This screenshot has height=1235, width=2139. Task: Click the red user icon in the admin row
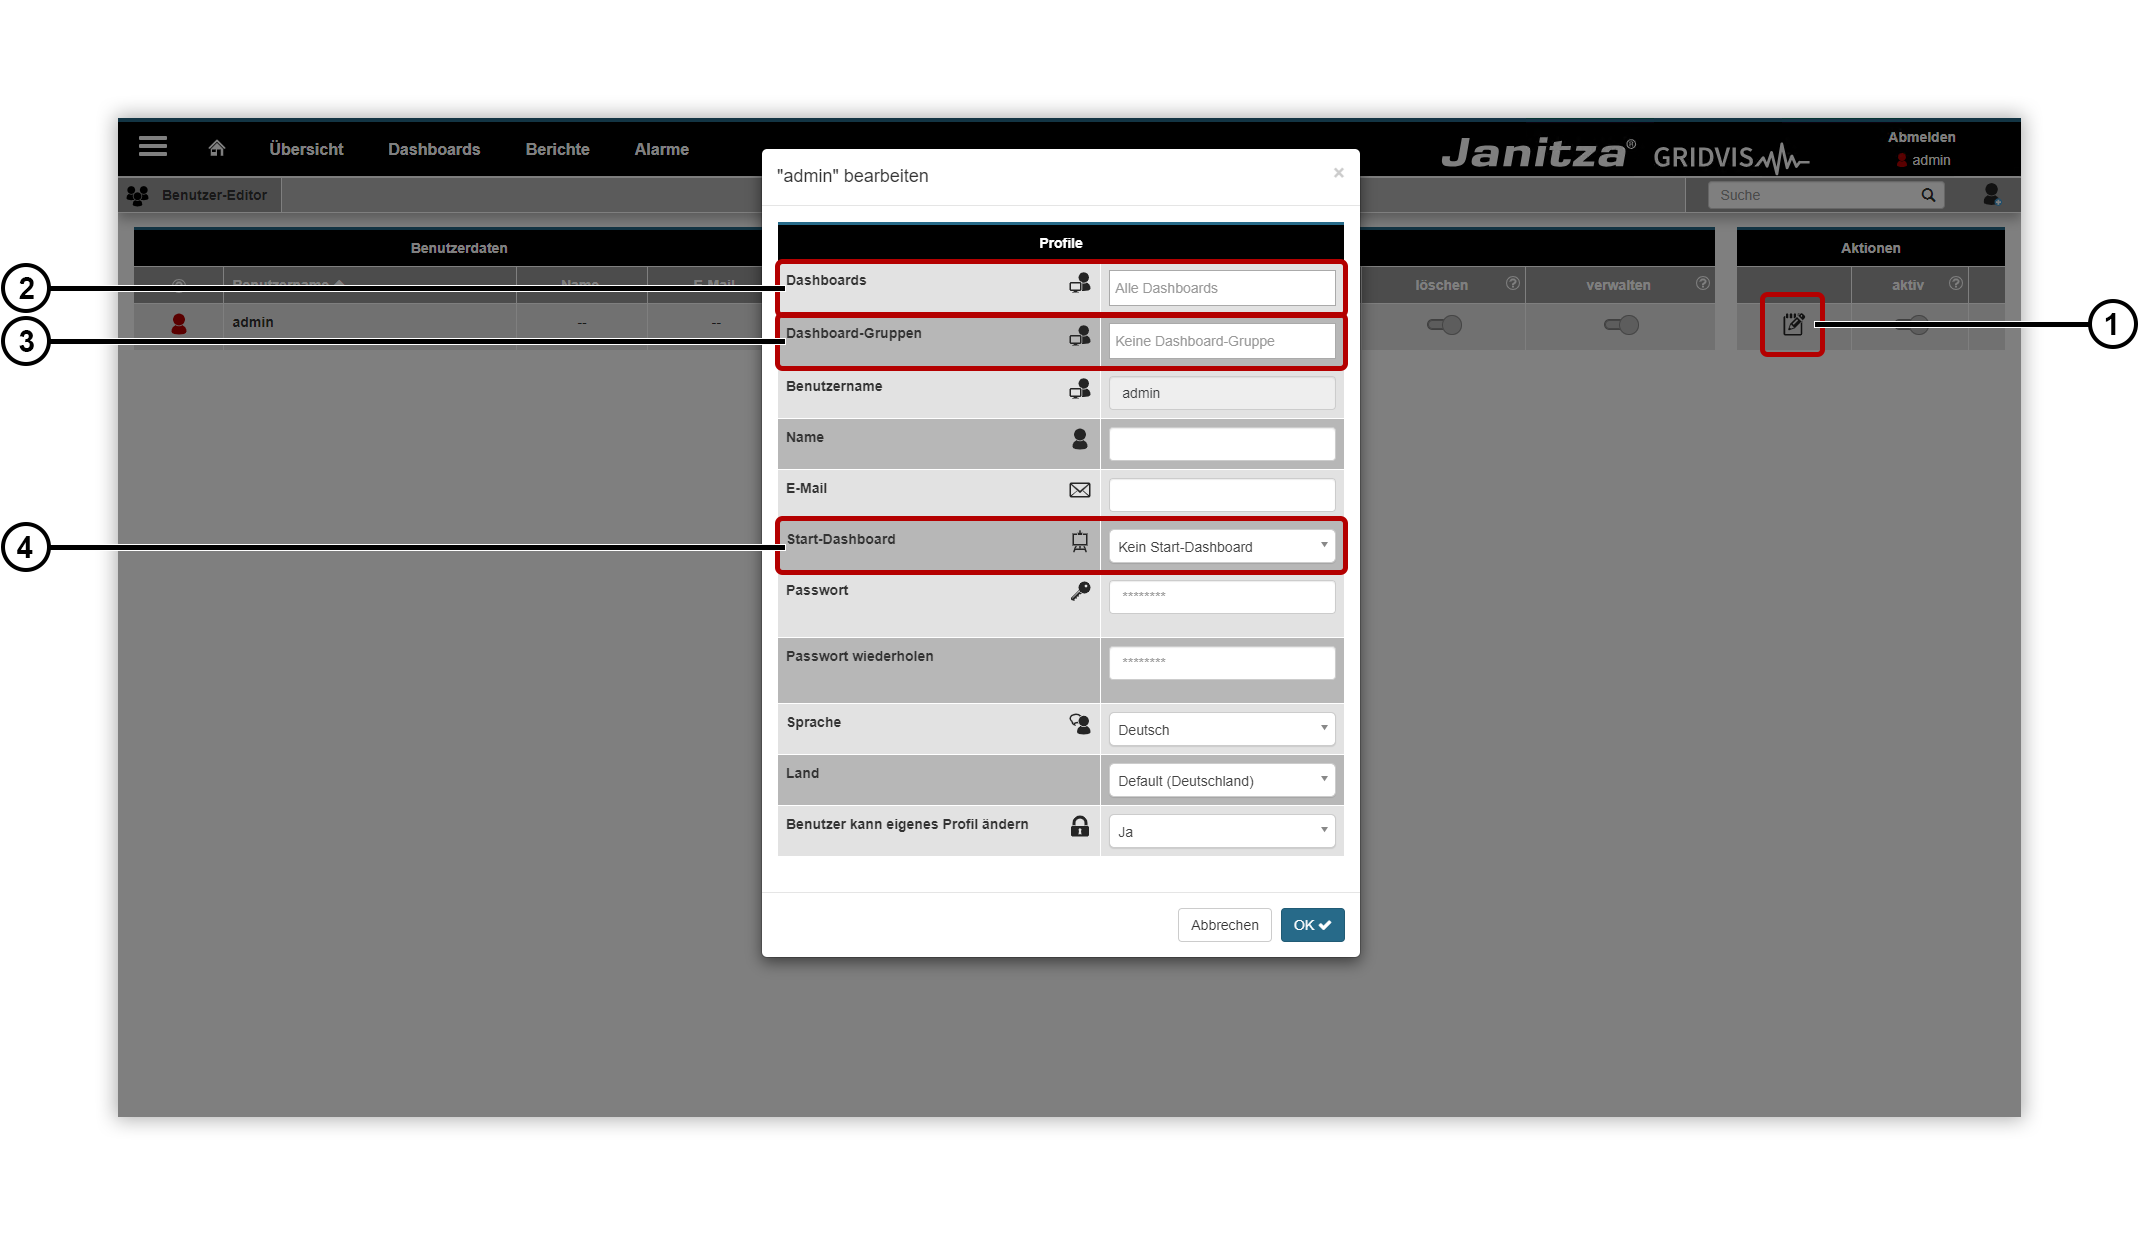[179, 321]
